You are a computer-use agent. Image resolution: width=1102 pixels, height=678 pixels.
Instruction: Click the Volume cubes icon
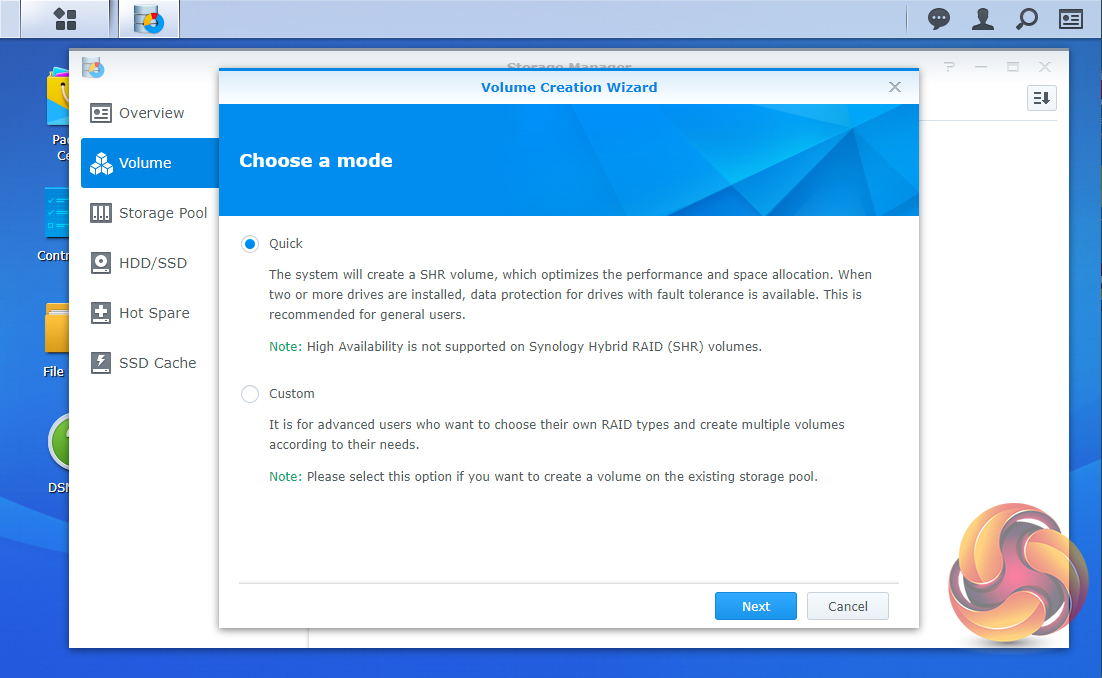point(101,163)
